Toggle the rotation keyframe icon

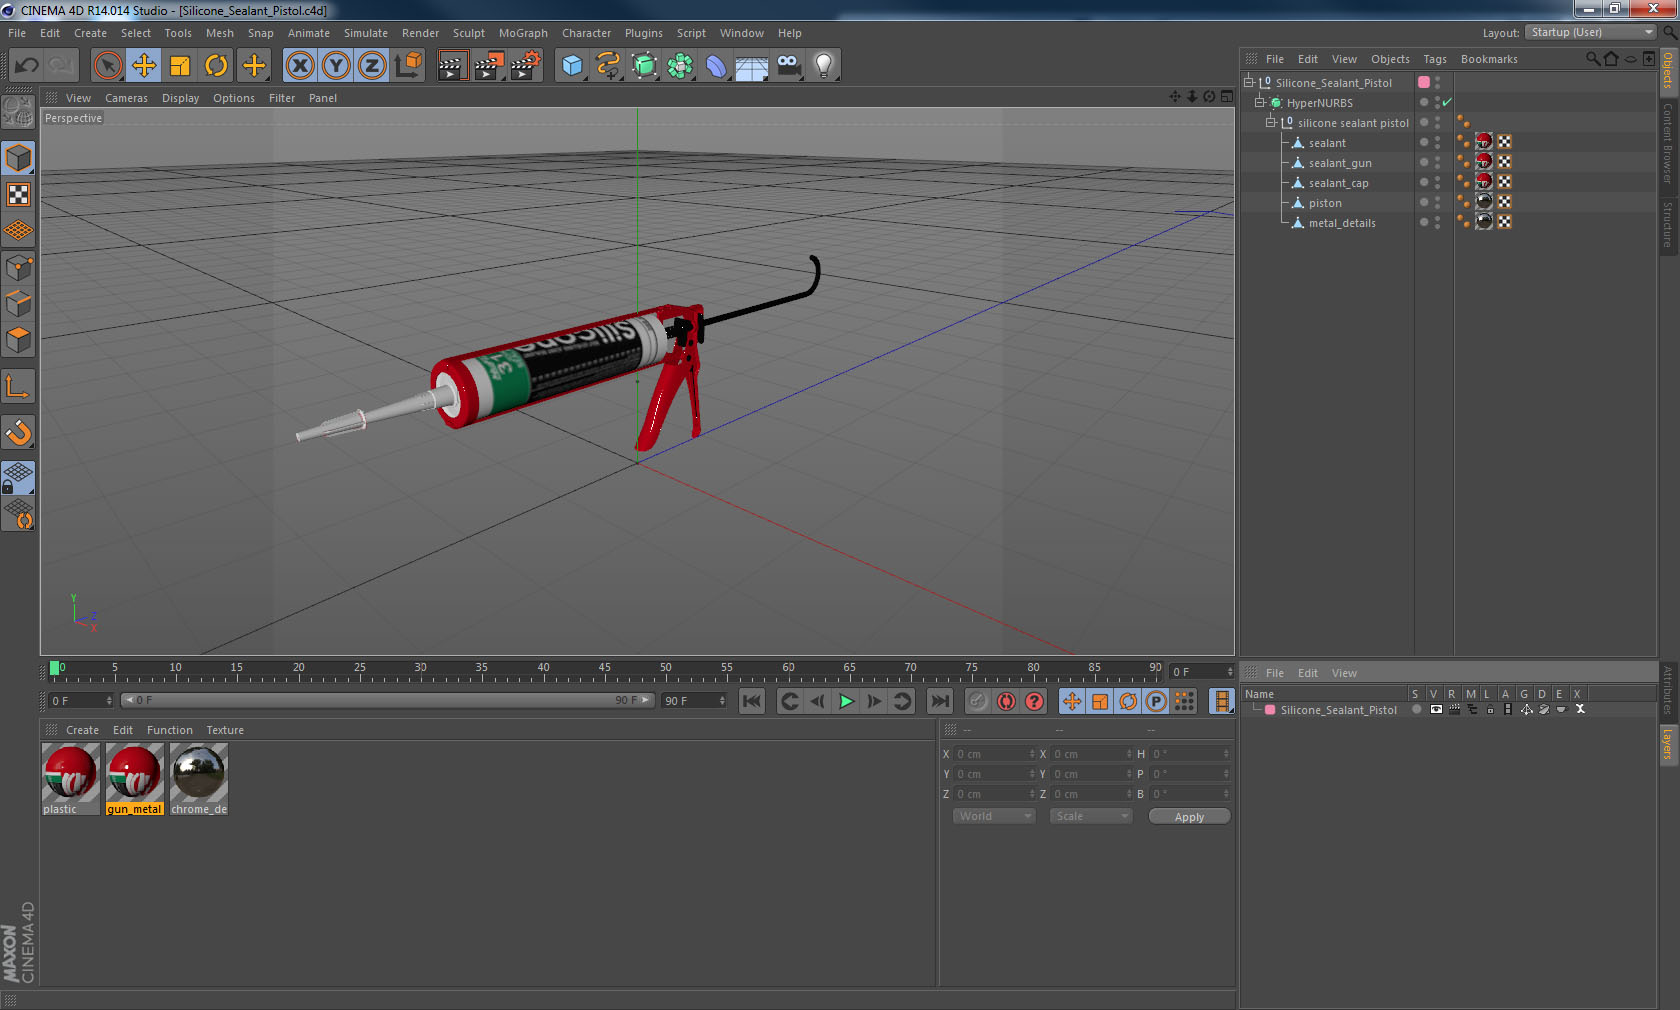coord(1128,701)
